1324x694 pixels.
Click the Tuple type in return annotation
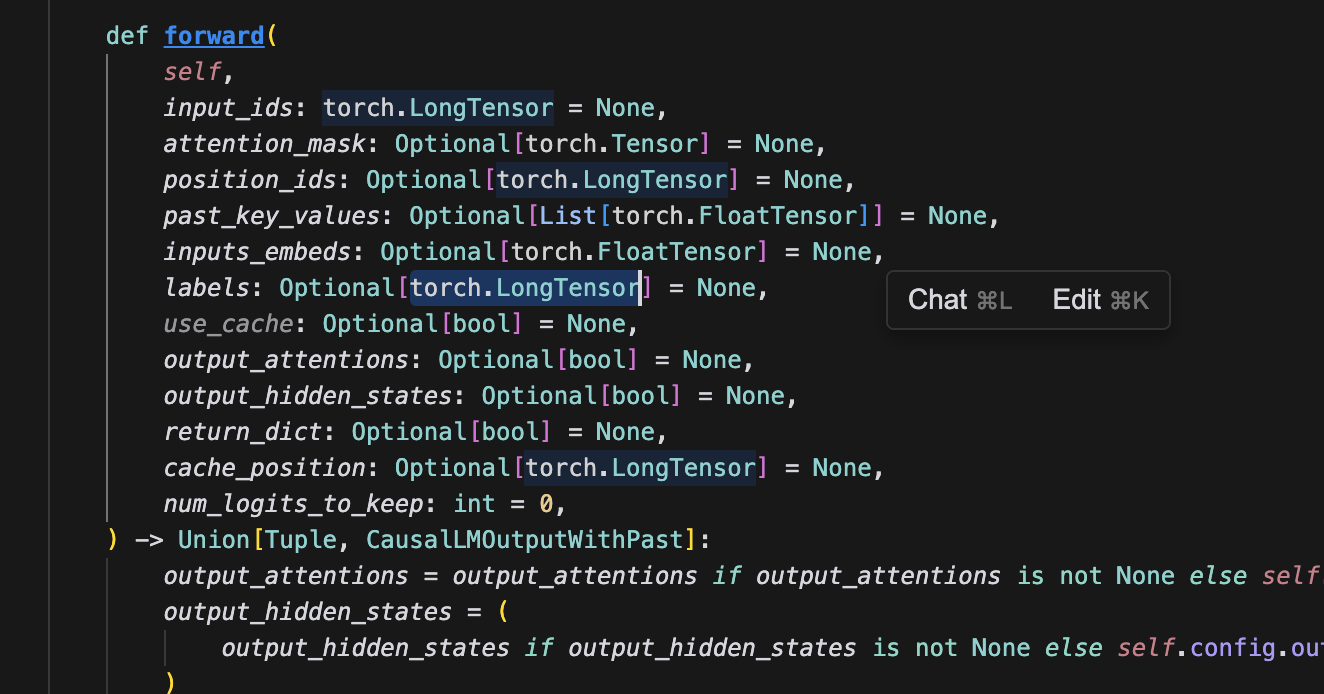point(301,540)
